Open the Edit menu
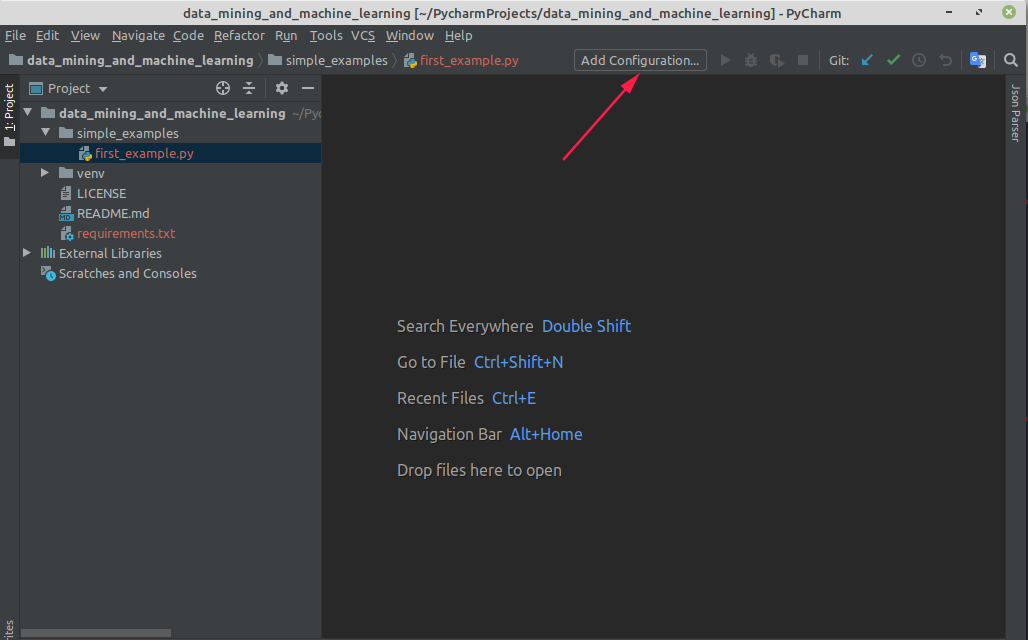The width and height of the screenshot is (1028, 640). pyautogui.click(x=47, y=35)
